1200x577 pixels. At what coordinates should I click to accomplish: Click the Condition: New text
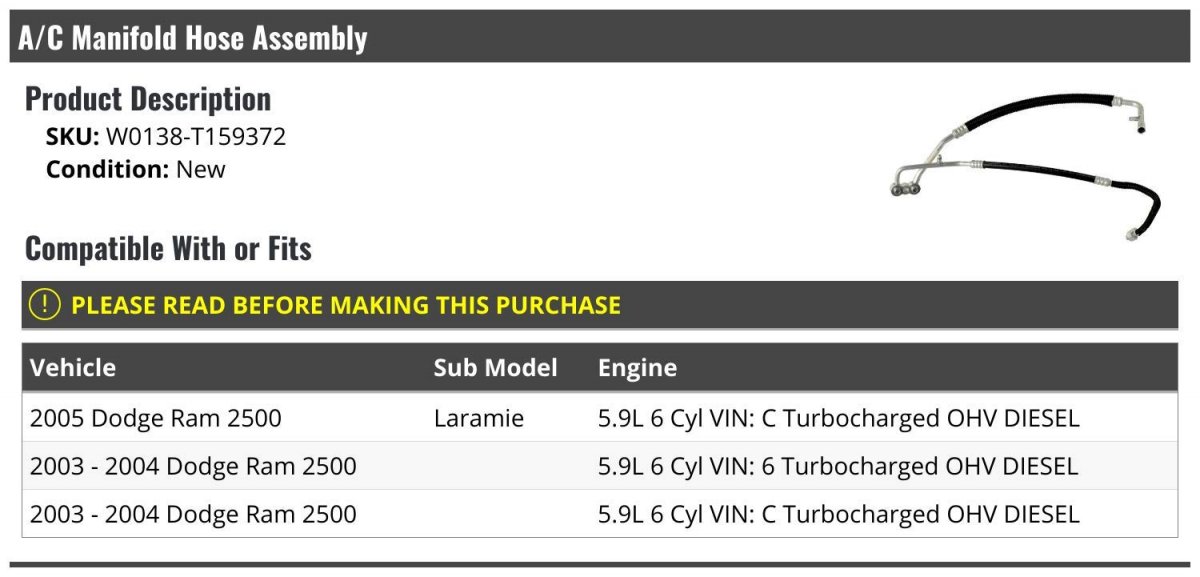[136, 169]
